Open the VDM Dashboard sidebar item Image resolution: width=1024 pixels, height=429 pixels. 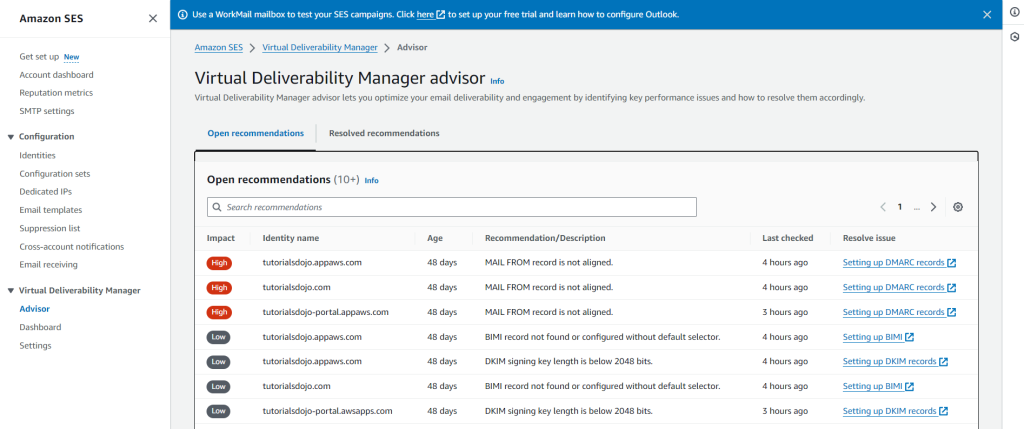click(40, 327)
